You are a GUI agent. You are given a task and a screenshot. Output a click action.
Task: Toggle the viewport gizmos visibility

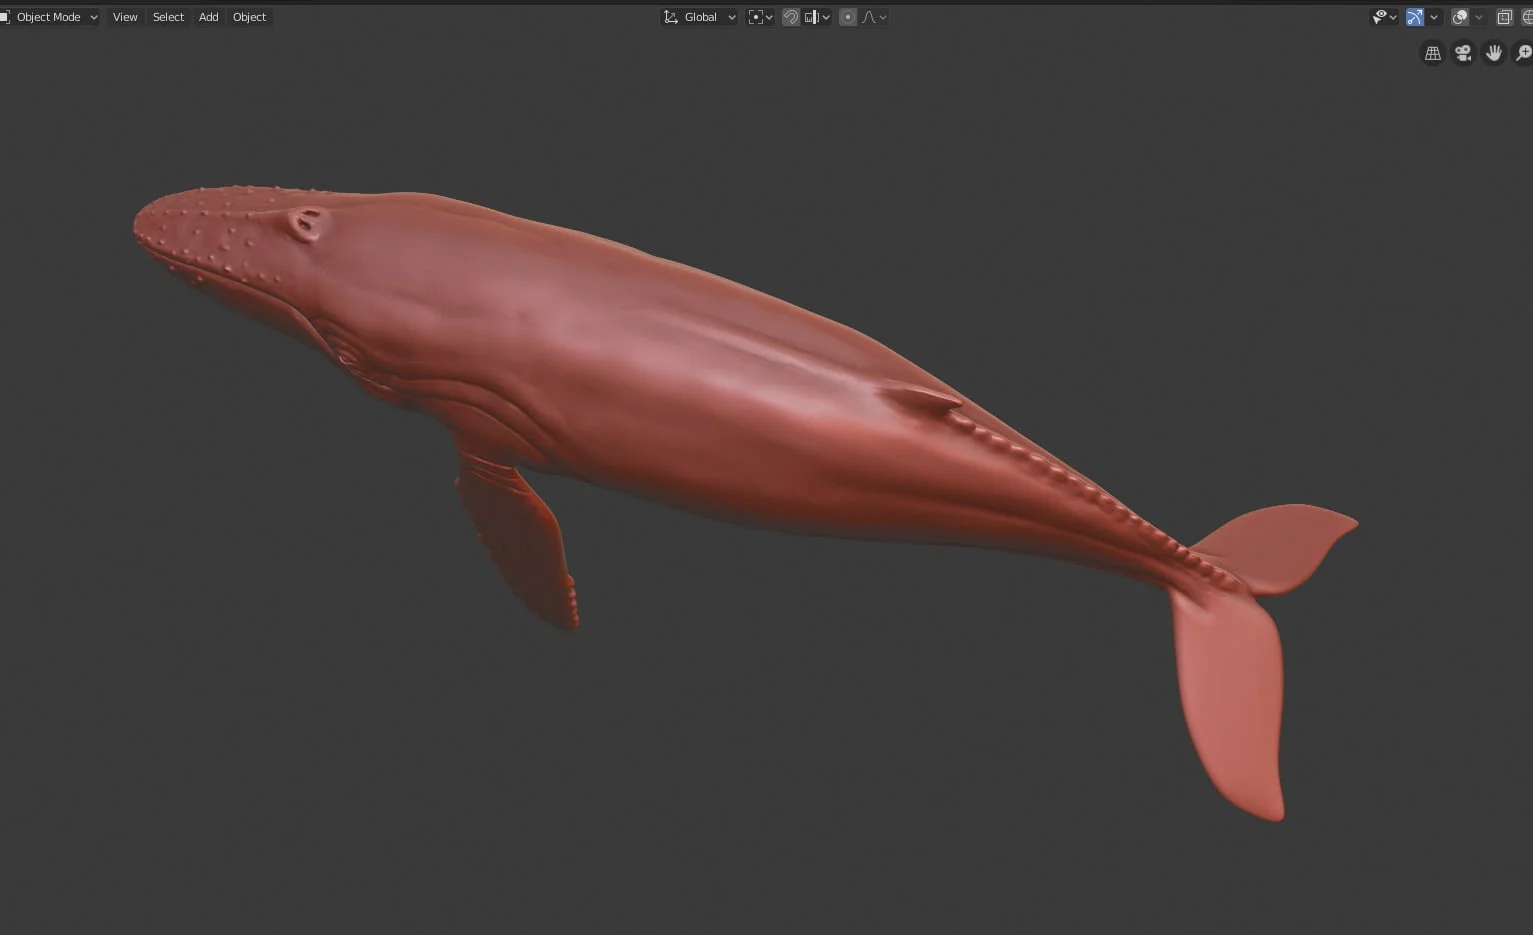[1414, 17]
